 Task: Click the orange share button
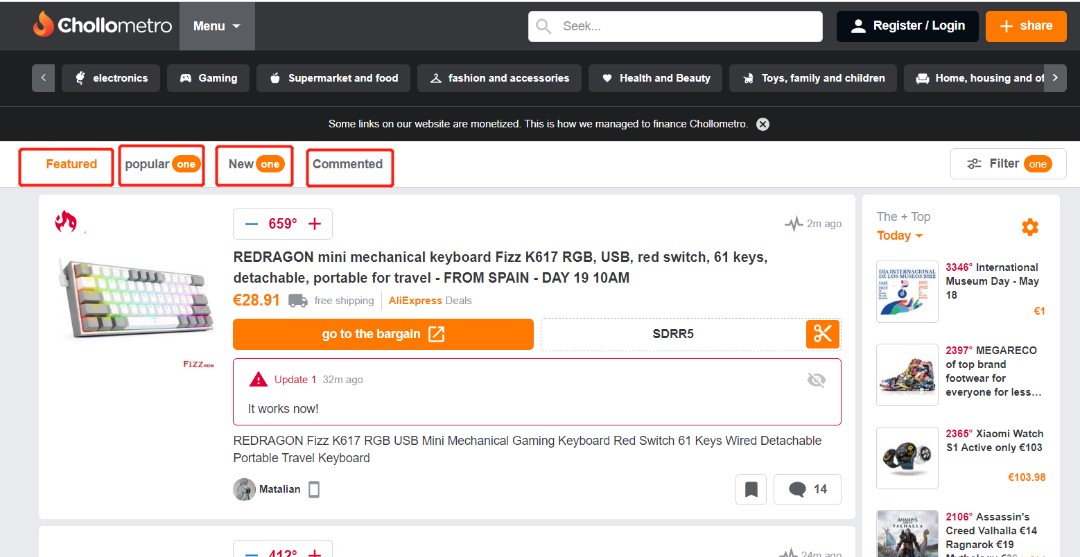[x=1026, y=26]
